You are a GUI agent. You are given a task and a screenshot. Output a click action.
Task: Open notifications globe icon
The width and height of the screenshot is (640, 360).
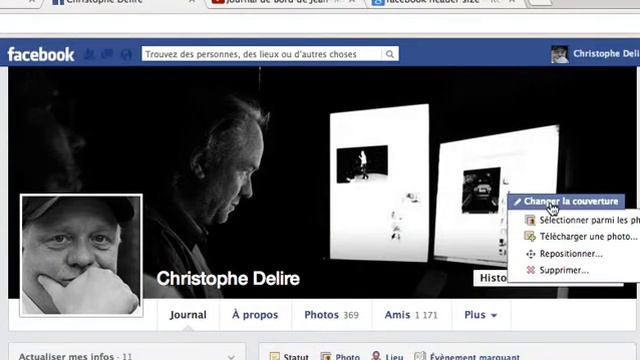coord(126,54)
